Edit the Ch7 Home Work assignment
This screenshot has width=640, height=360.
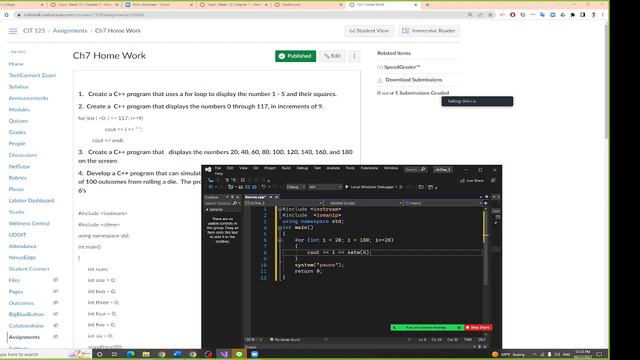click(x=332, y=56)
